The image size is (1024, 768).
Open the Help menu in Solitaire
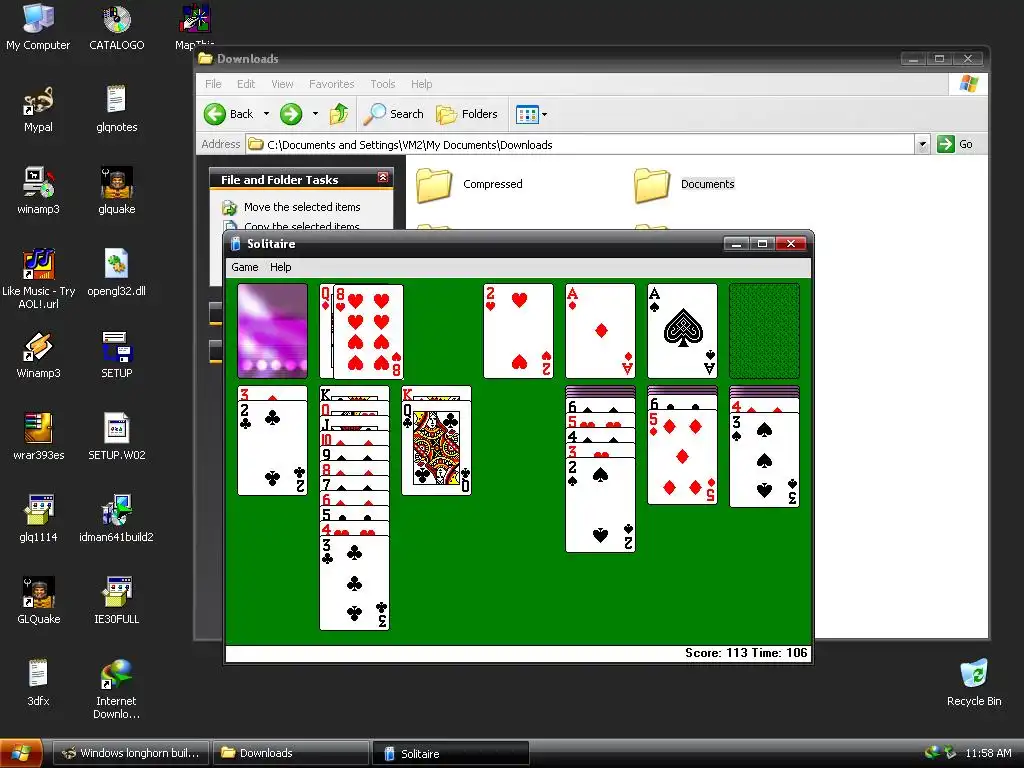click(280, 267)
